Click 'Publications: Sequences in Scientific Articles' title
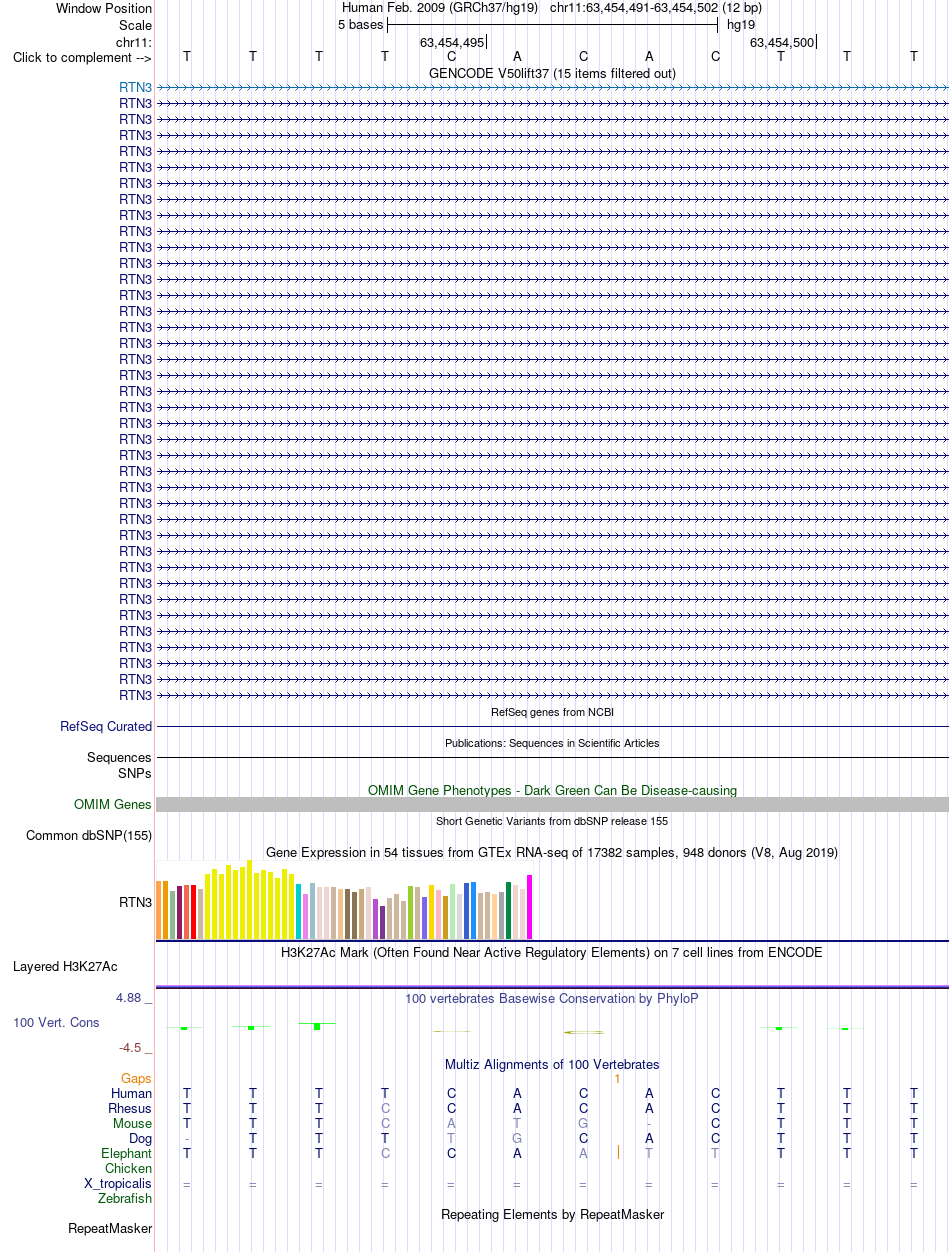The height and width of the screenshot is (1252, 950). click(552, 743)
